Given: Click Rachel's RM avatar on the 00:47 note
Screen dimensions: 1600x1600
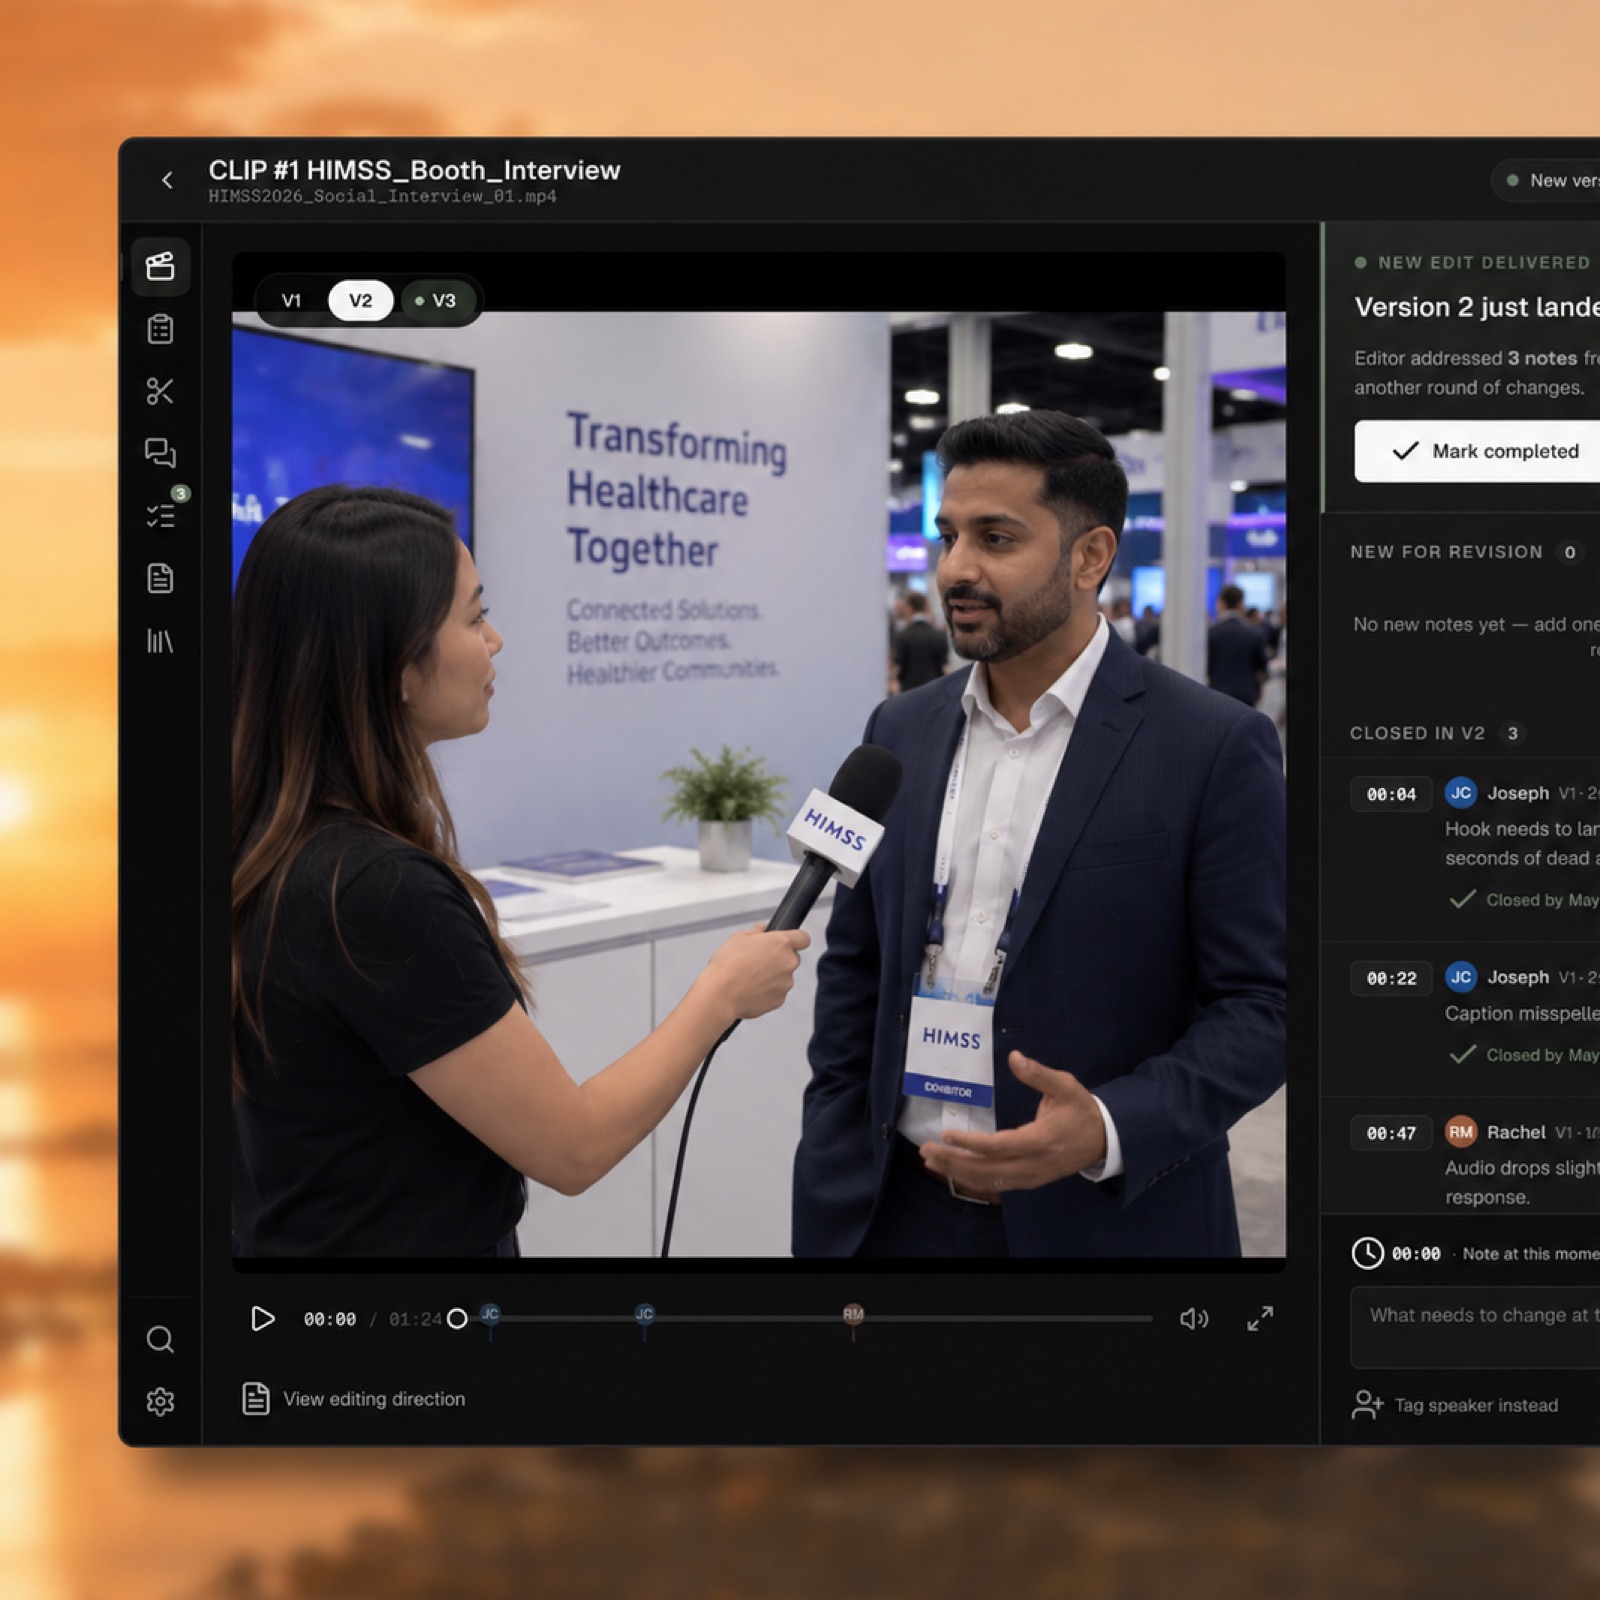Looking at the screenshot, I should [x=1461, y=1132].
